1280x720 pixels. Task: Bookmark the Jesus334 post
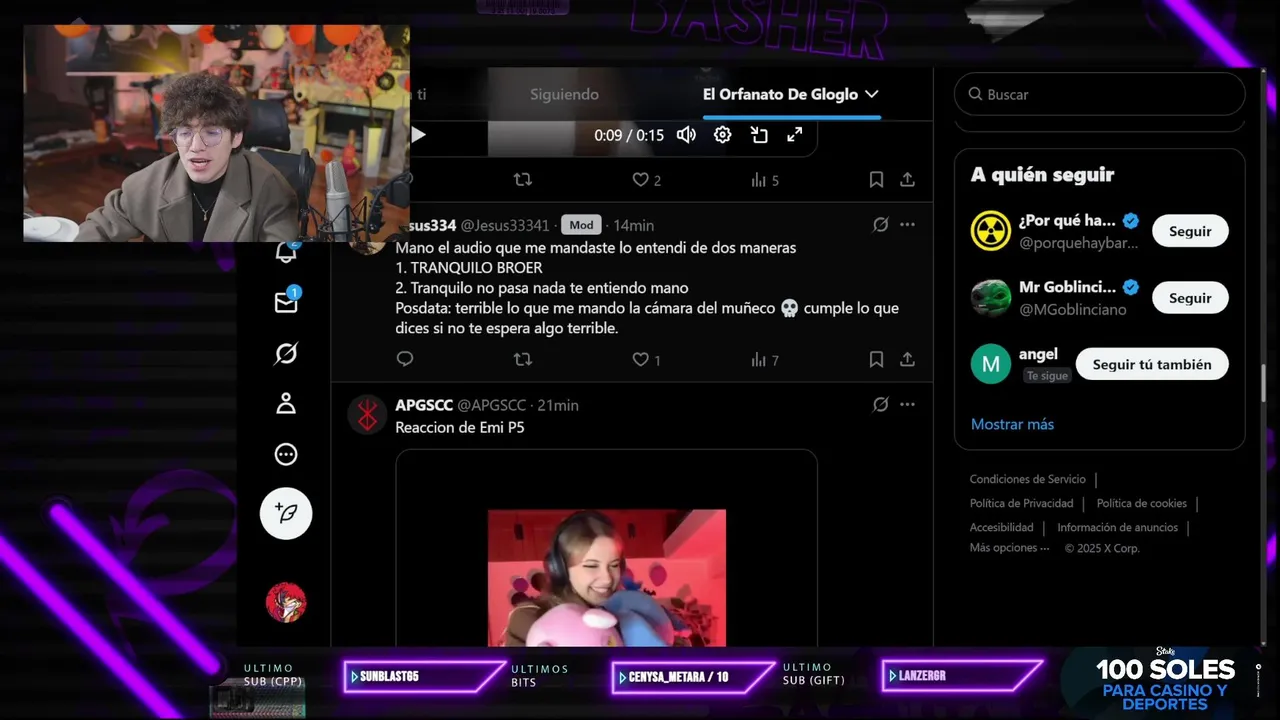pyautogui.click(x=876, y=359)
